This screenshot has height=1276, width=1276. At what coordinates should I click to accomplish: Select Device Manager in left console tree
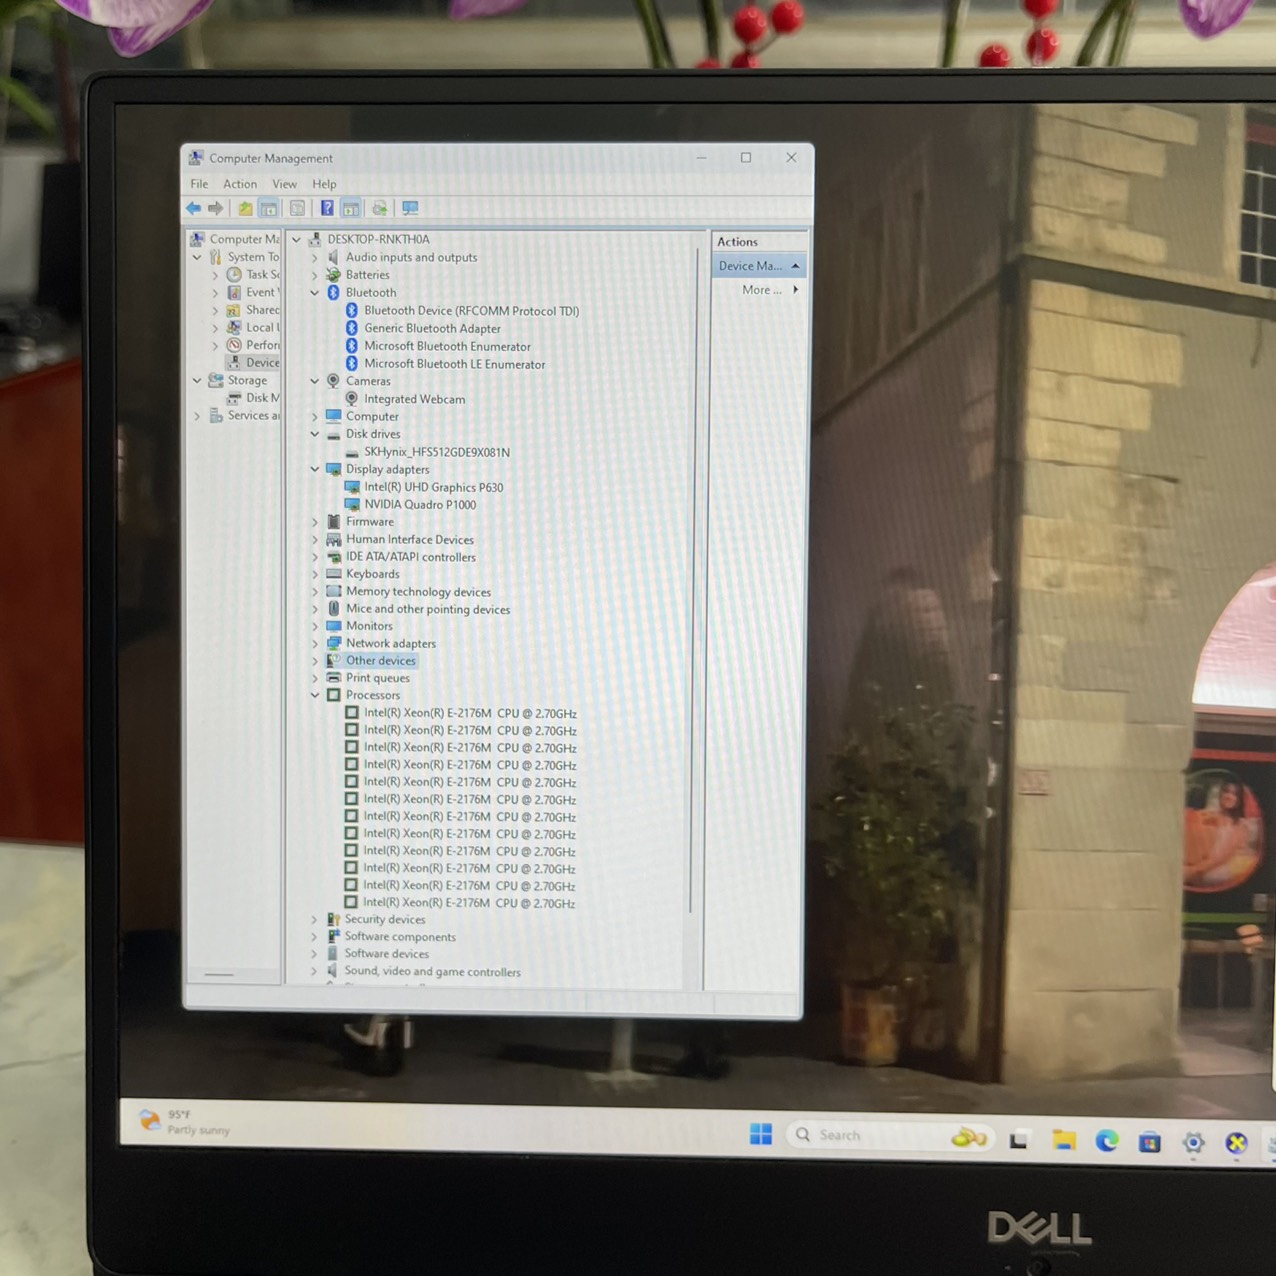pos(262,363)
